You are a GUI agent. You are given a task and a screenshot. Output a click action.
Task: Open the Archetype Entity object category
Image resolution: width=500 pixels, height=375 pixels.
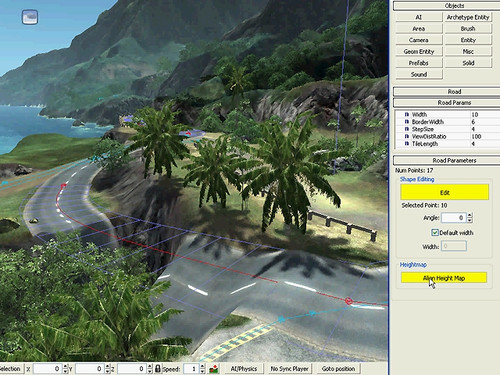click(468, 17)
